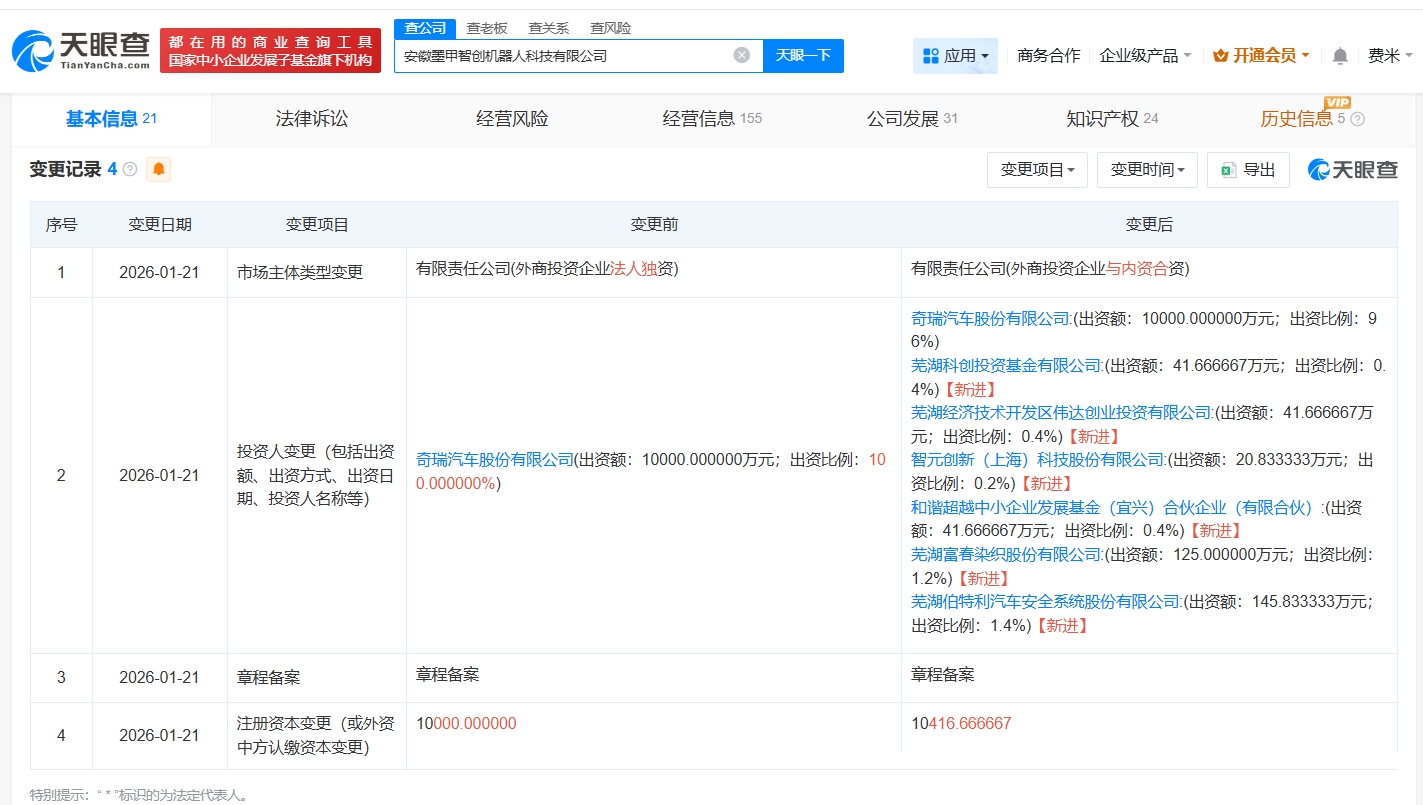
Task: Open the notification bell in header
Action: tap(1340, 56)
